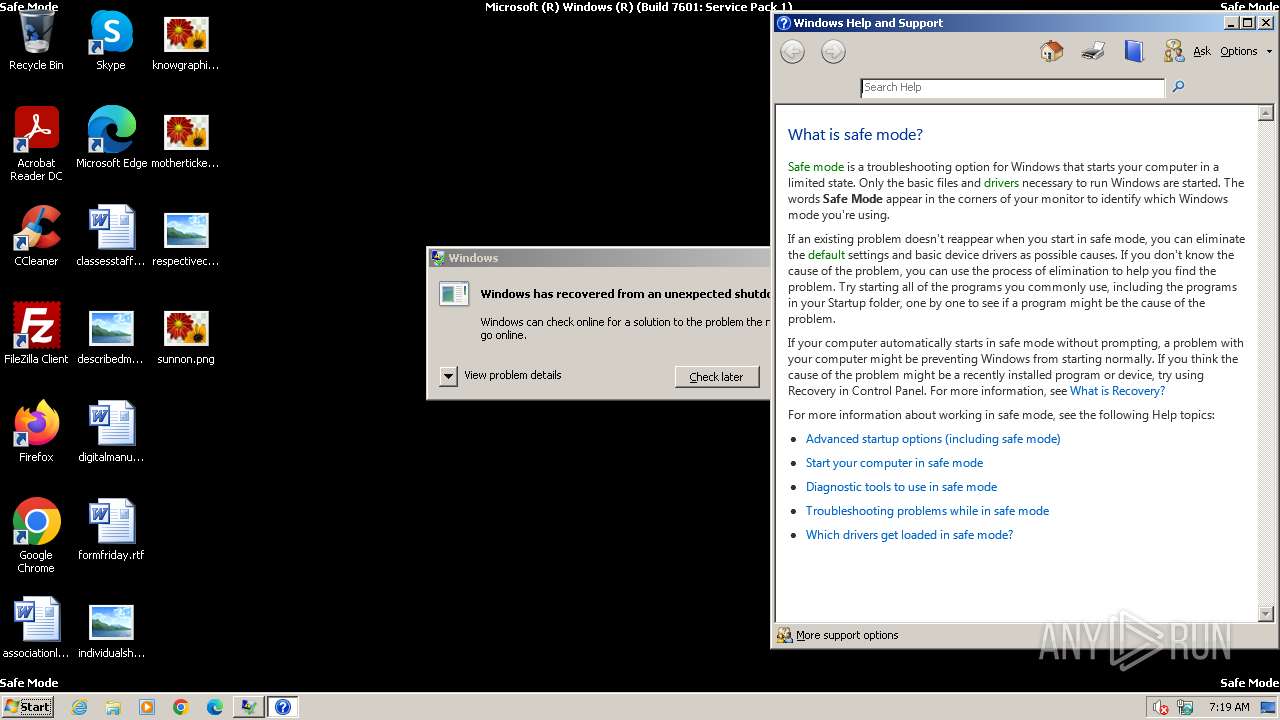Click the Back arrow in Help window

pyautogui.click(x=792, y=52)
